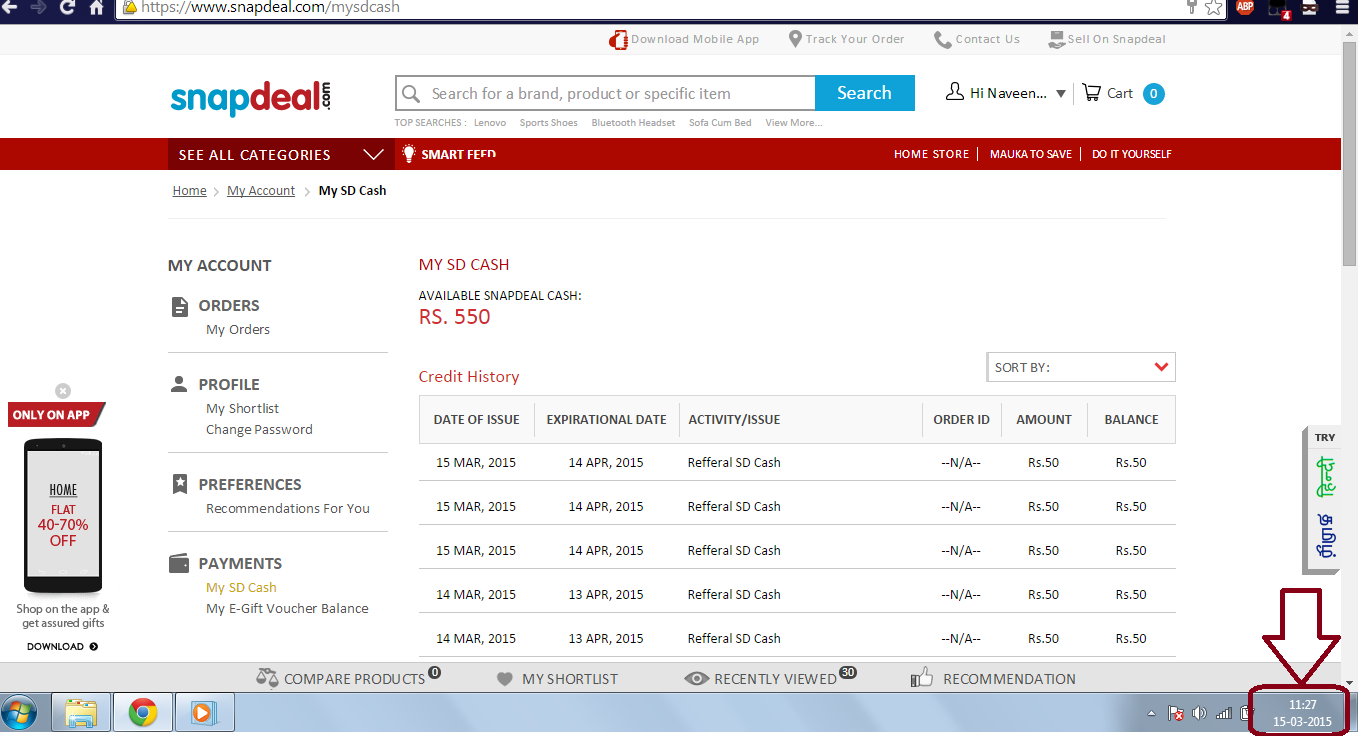
Task: Open the Windows Start button
Action: click(x=19, y=713)
